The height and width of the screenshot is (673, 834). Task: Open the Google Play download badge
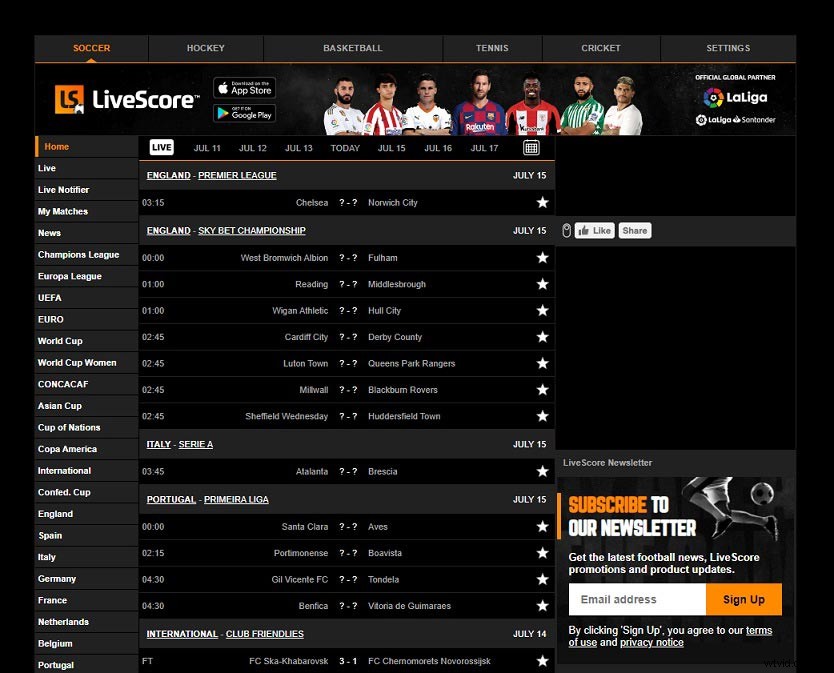243,113
